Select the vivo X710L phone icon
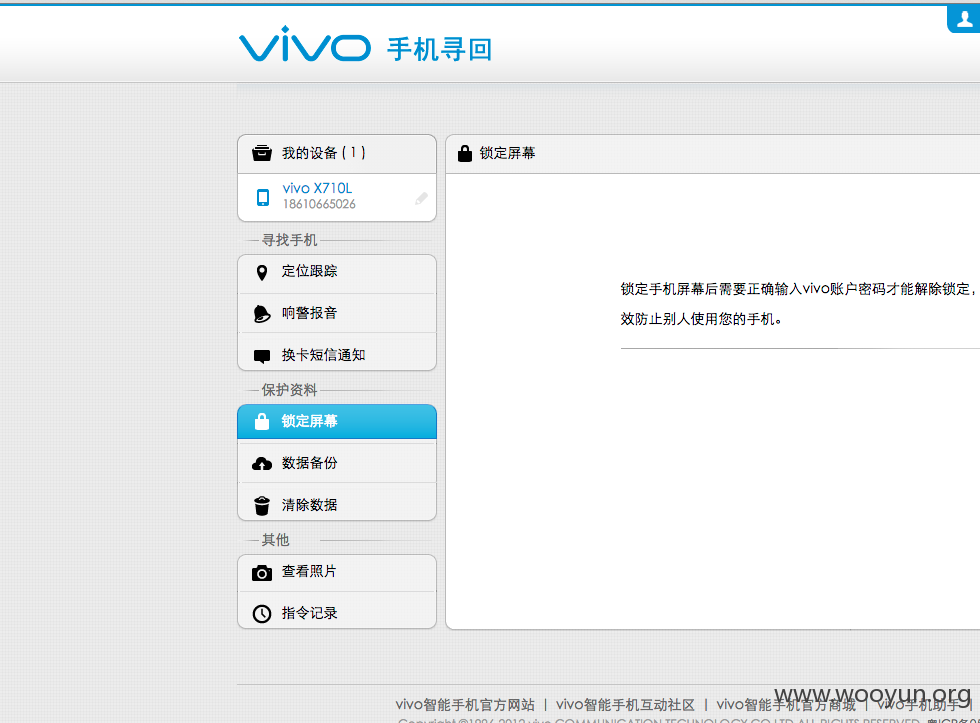 click(x=263, y=197)
